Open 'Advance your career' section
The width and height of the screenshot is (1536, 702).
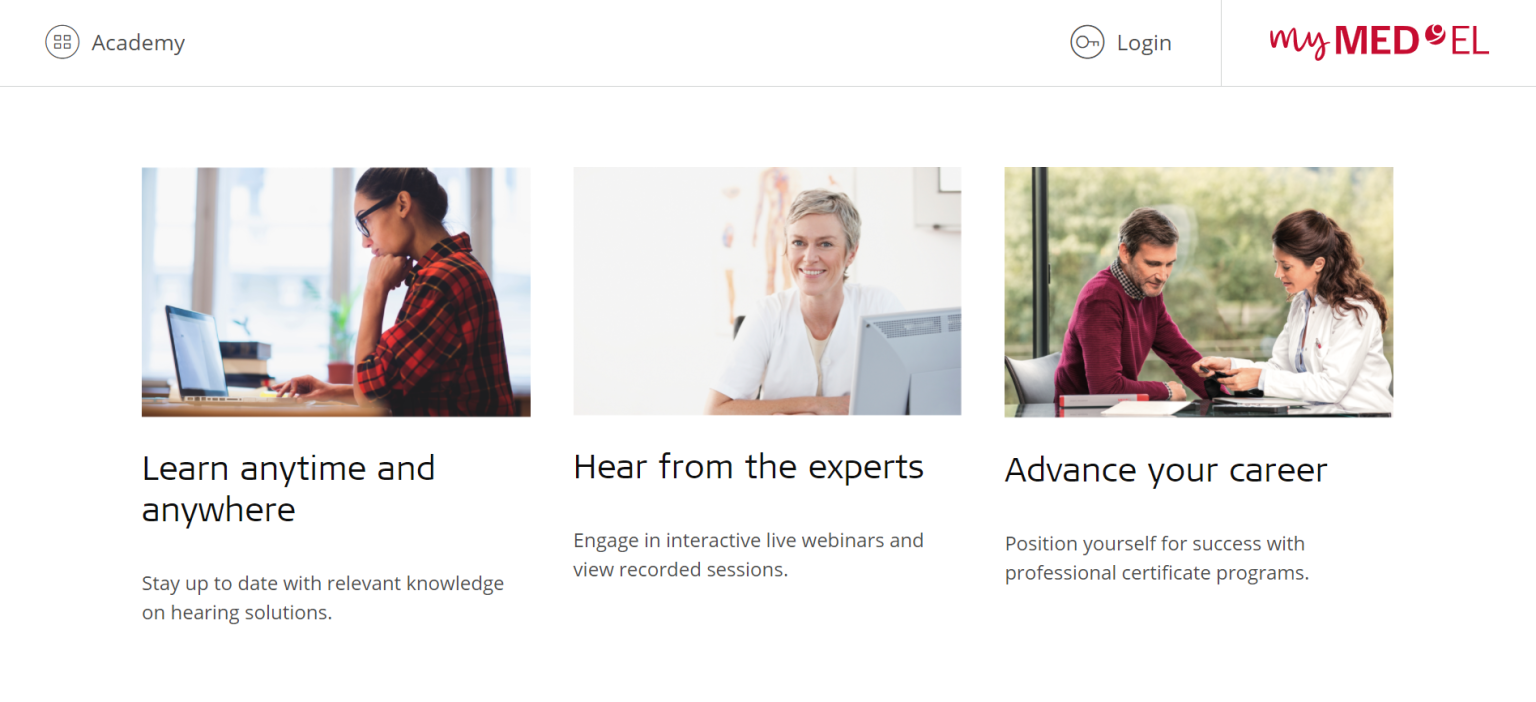(1166, 469)
